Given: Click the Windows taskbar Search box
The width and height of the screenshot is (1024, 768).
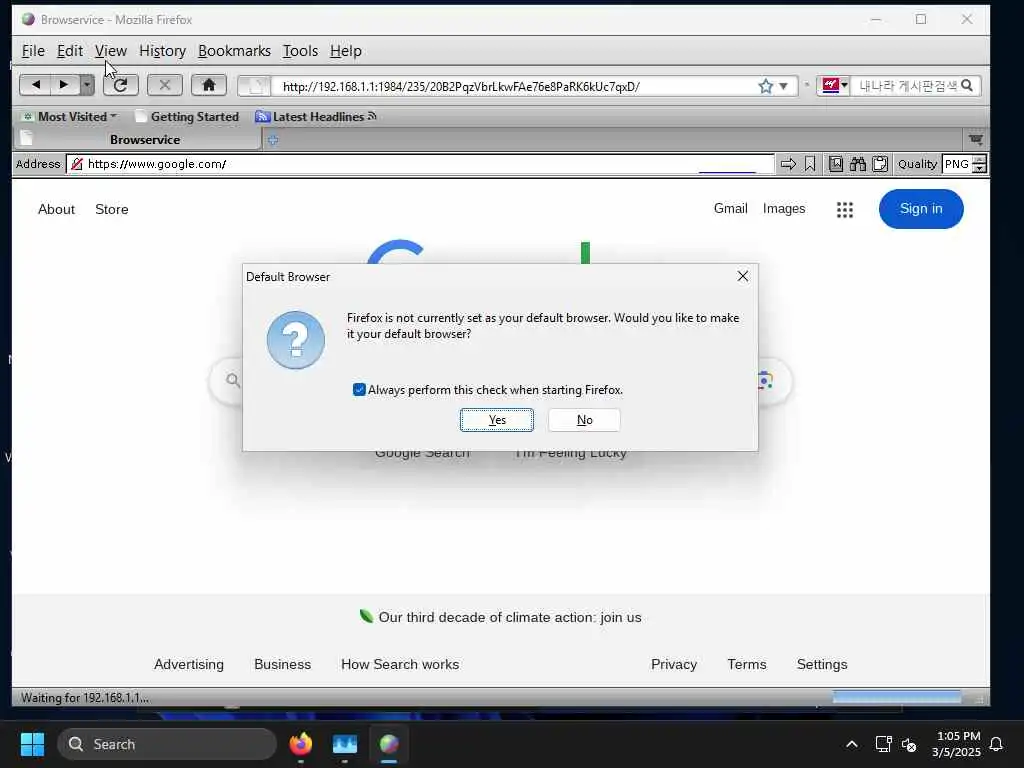Looking at the screenshot, I should [x=167, y=744].
